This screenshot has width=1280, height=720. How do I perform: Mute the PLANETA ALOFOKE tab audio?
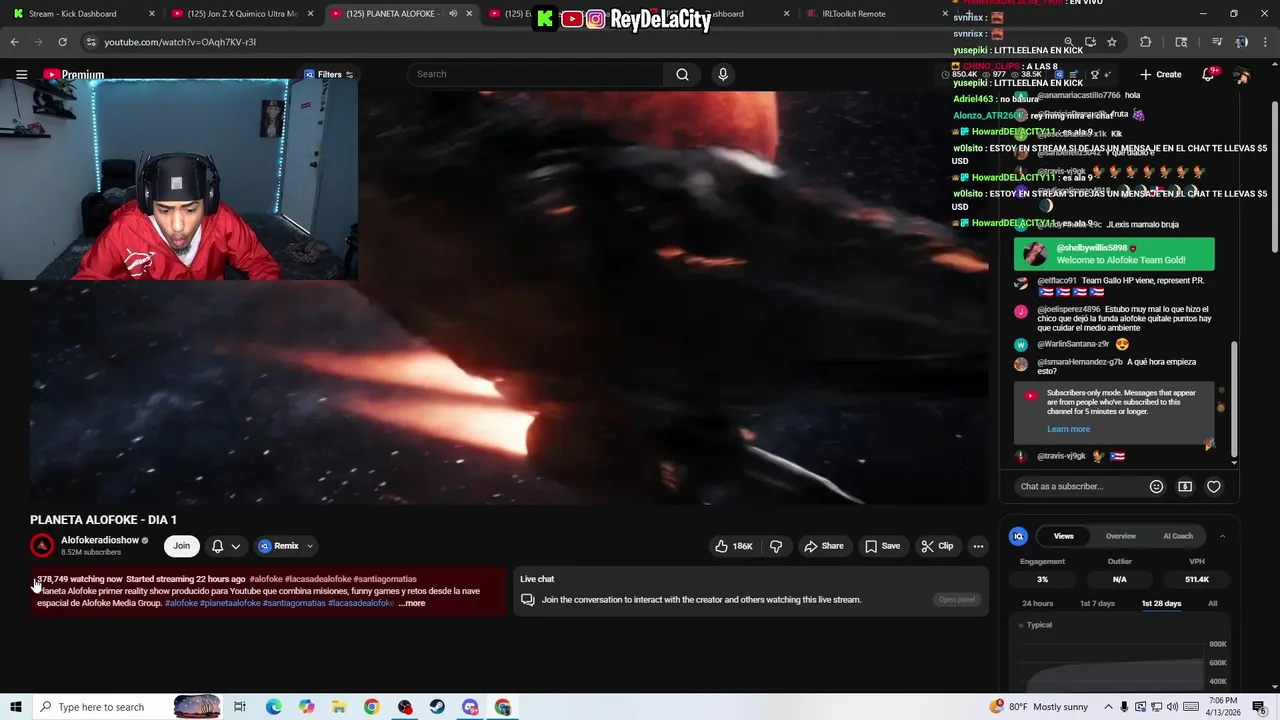pyautogui.click(x=453, y=14)
